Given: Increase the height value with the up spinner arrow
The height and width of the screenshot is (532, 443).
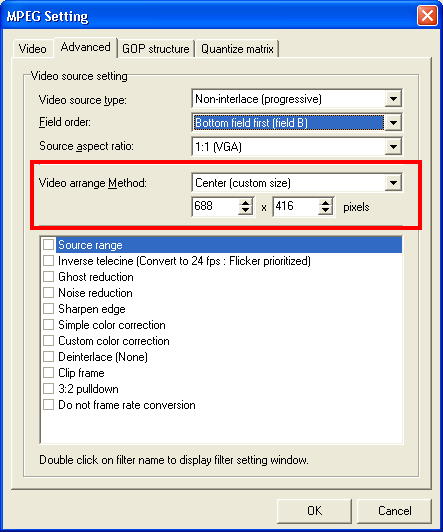Looking at the screenshot, I should [x=325, y=202].
